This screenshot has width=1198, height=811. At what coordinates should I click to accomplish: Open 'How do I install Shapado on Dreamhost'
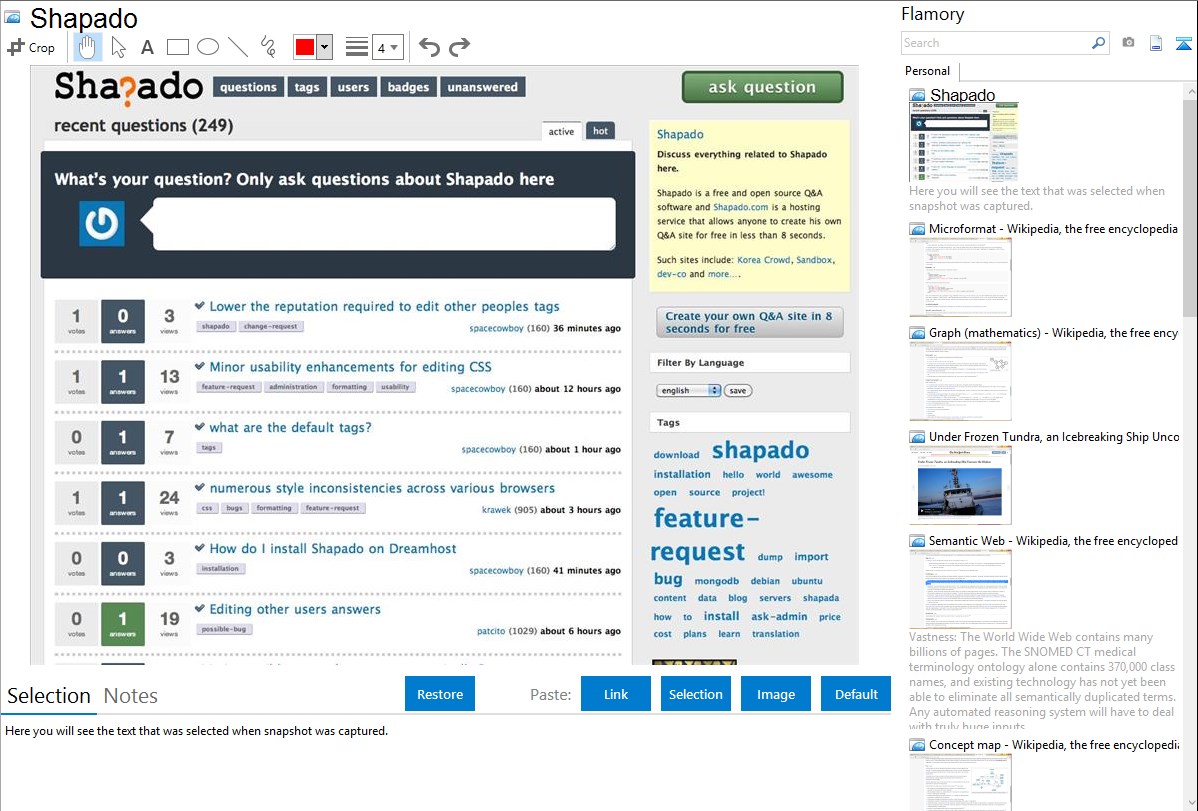pyautogui.click(x=332, y=548)
